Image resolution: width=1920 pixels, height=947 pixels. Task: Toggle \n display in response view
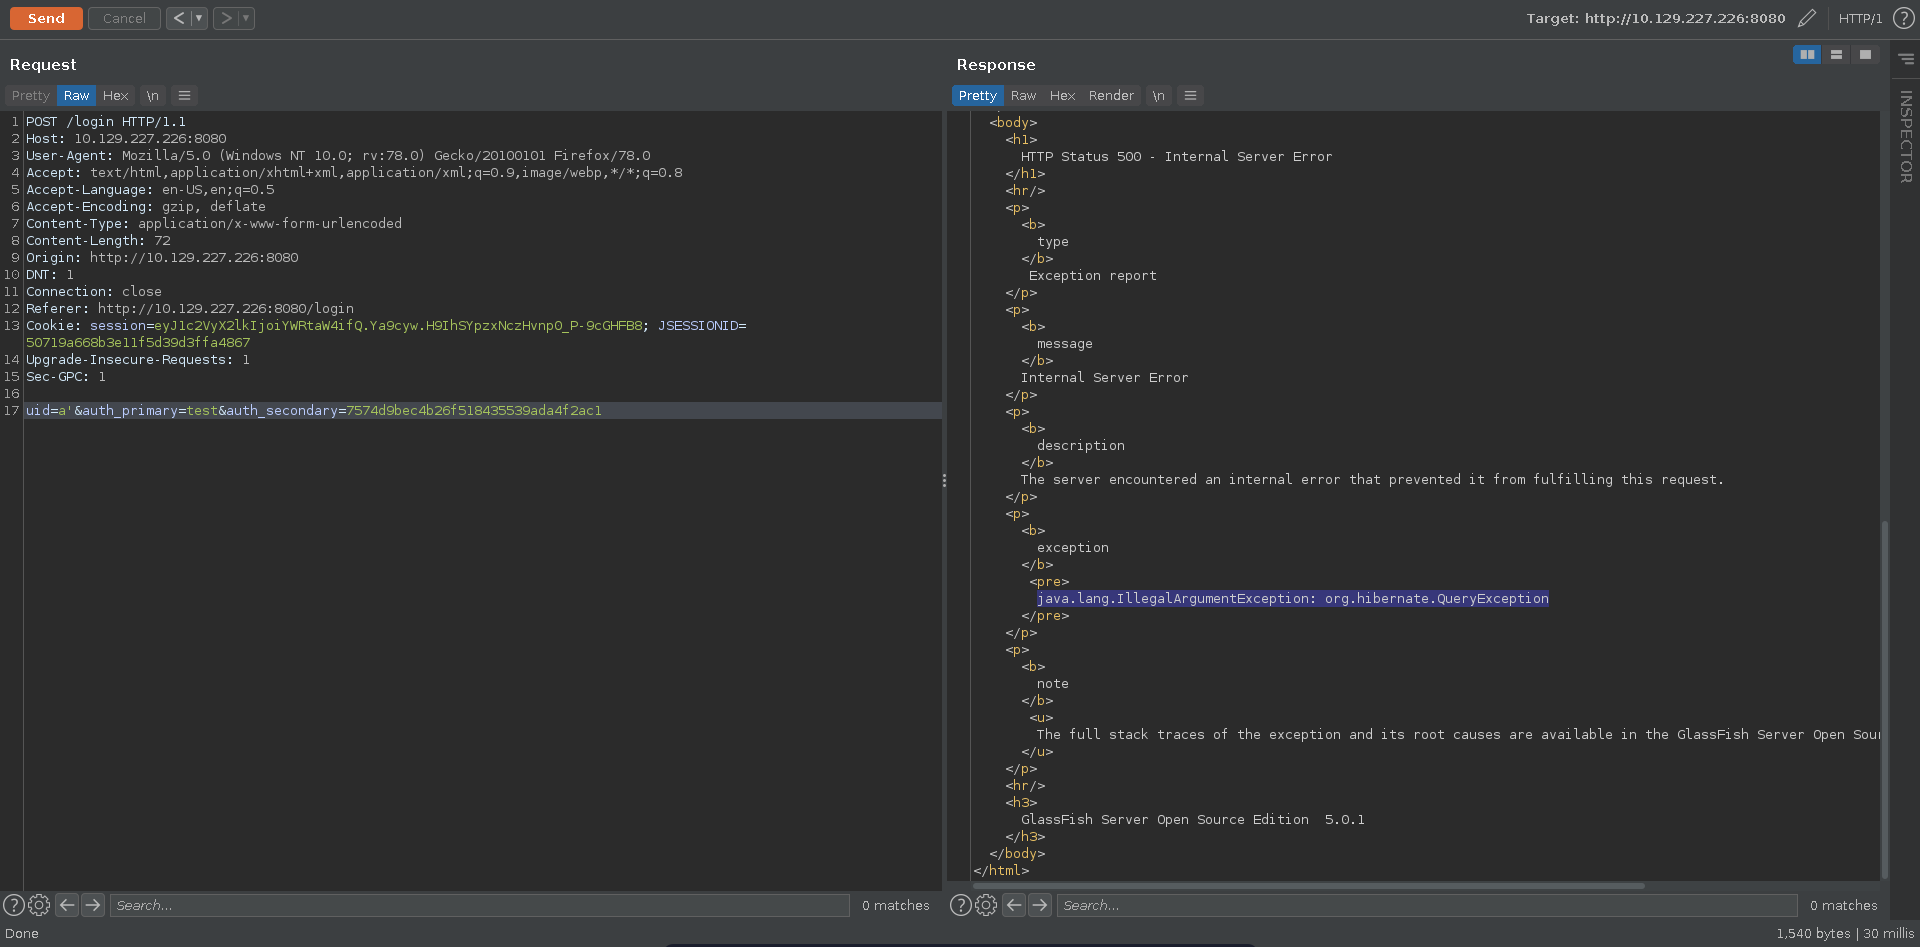coord(1158,96)
